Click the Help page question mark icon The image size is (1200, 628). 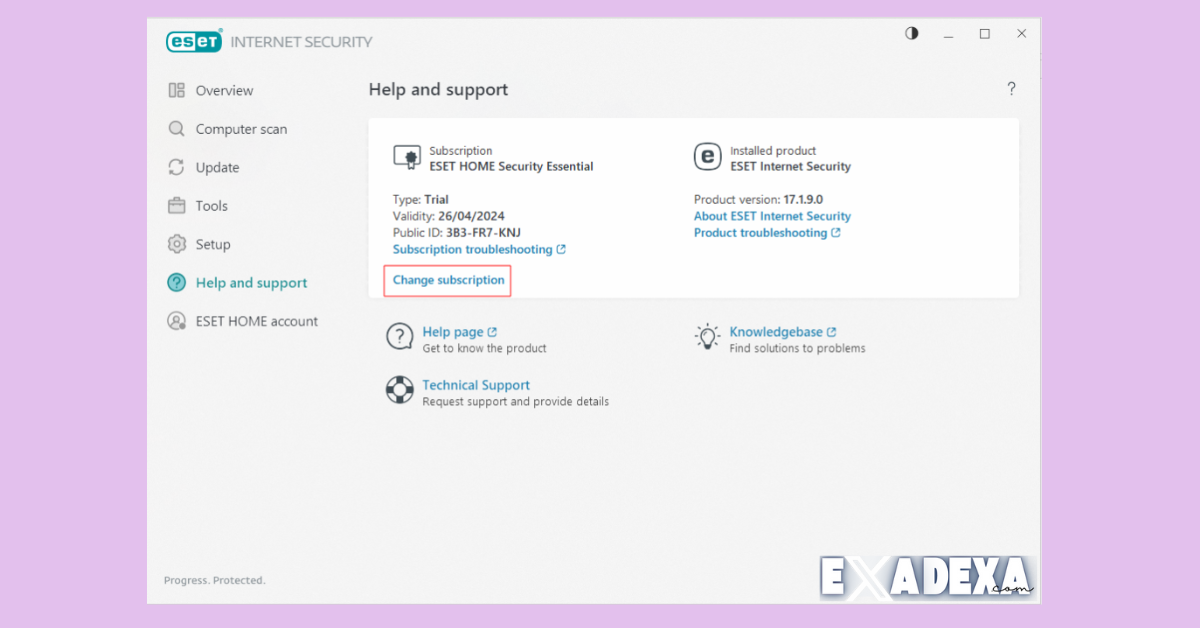click(x=400, y=337)
